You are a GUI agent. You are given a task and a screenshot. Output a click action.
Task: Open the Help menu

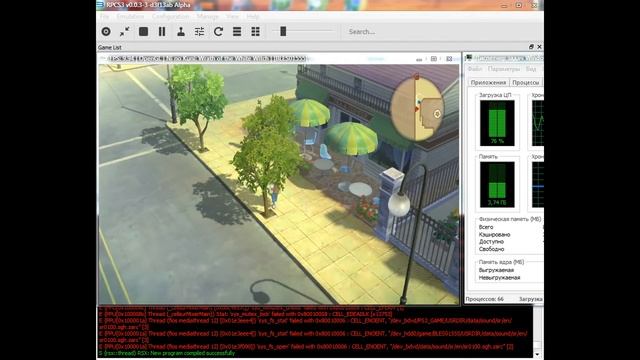pos(253,16)
